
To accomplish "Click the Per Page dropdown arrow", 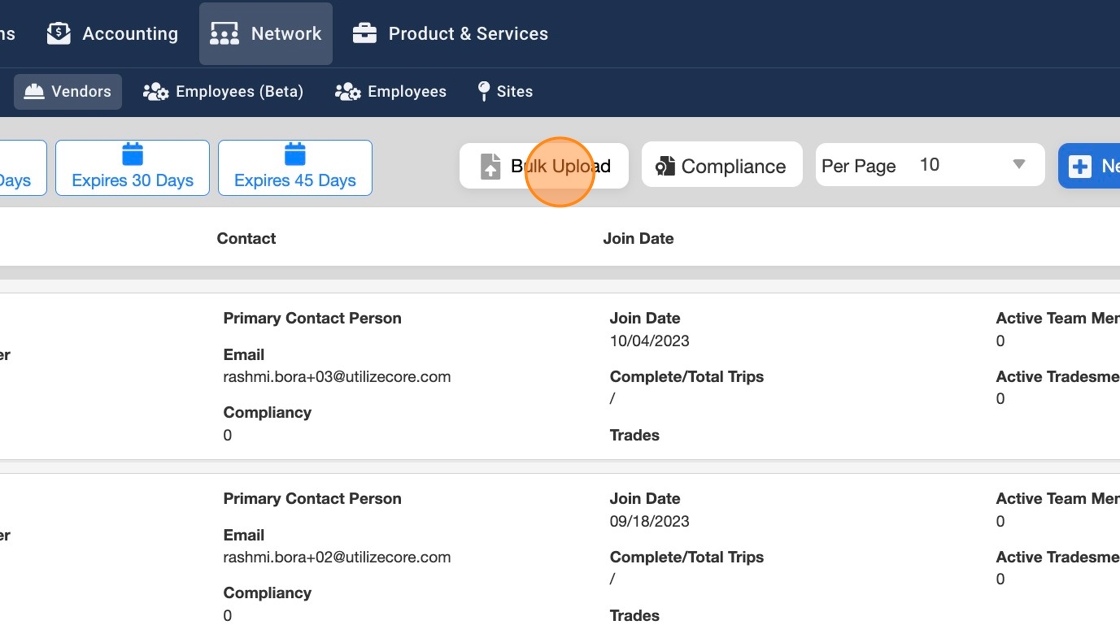I will [x=1019, y=165].
